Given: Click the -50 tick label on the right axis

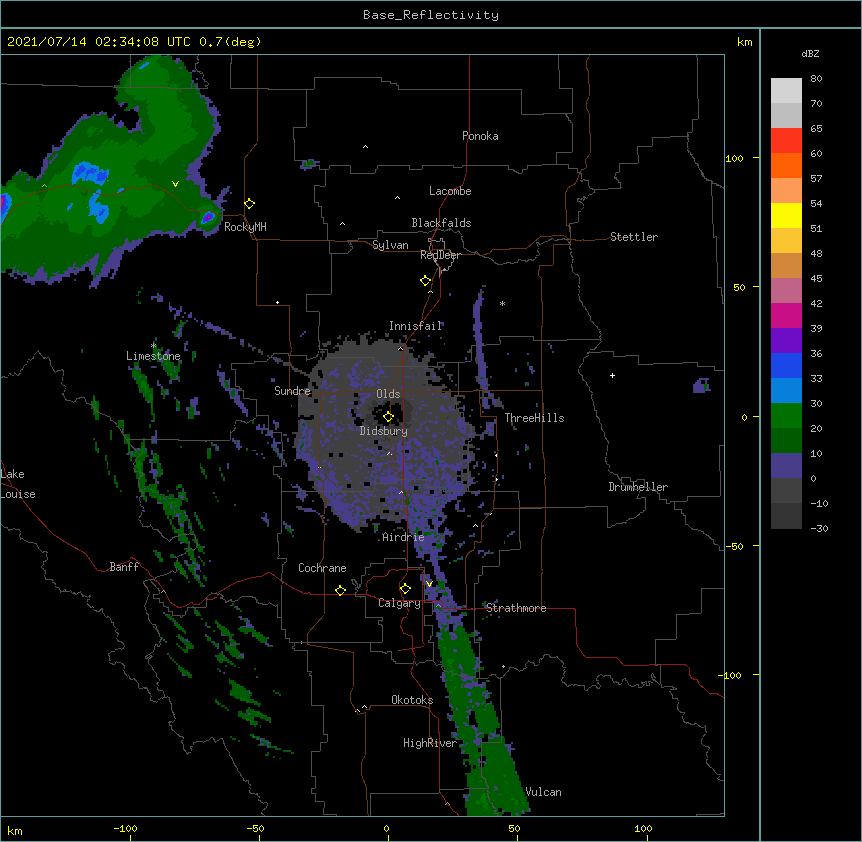Looking at the screenshot, I should [x=734, y=546].
